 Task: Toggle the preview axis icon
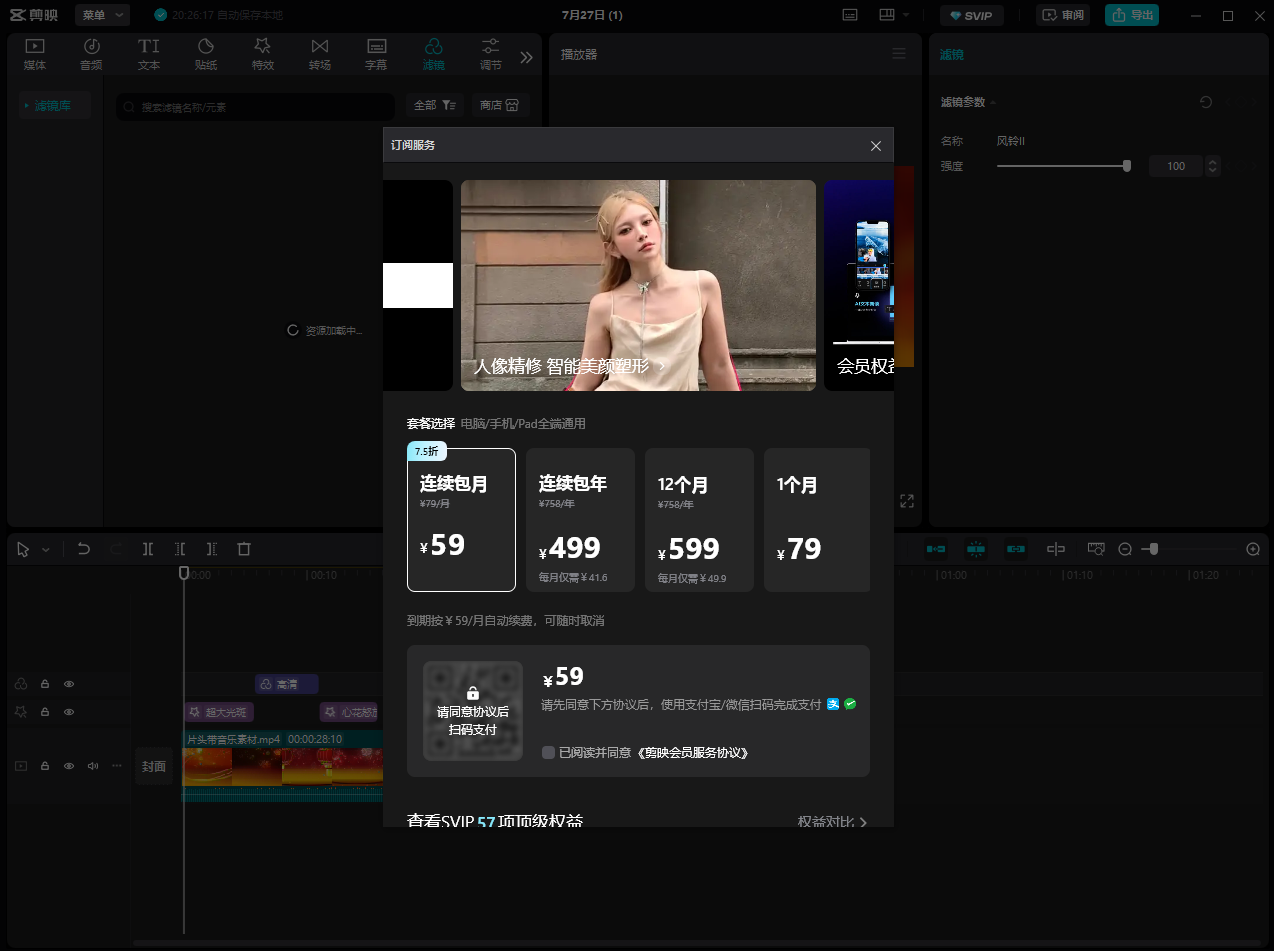pos(1056,549)
